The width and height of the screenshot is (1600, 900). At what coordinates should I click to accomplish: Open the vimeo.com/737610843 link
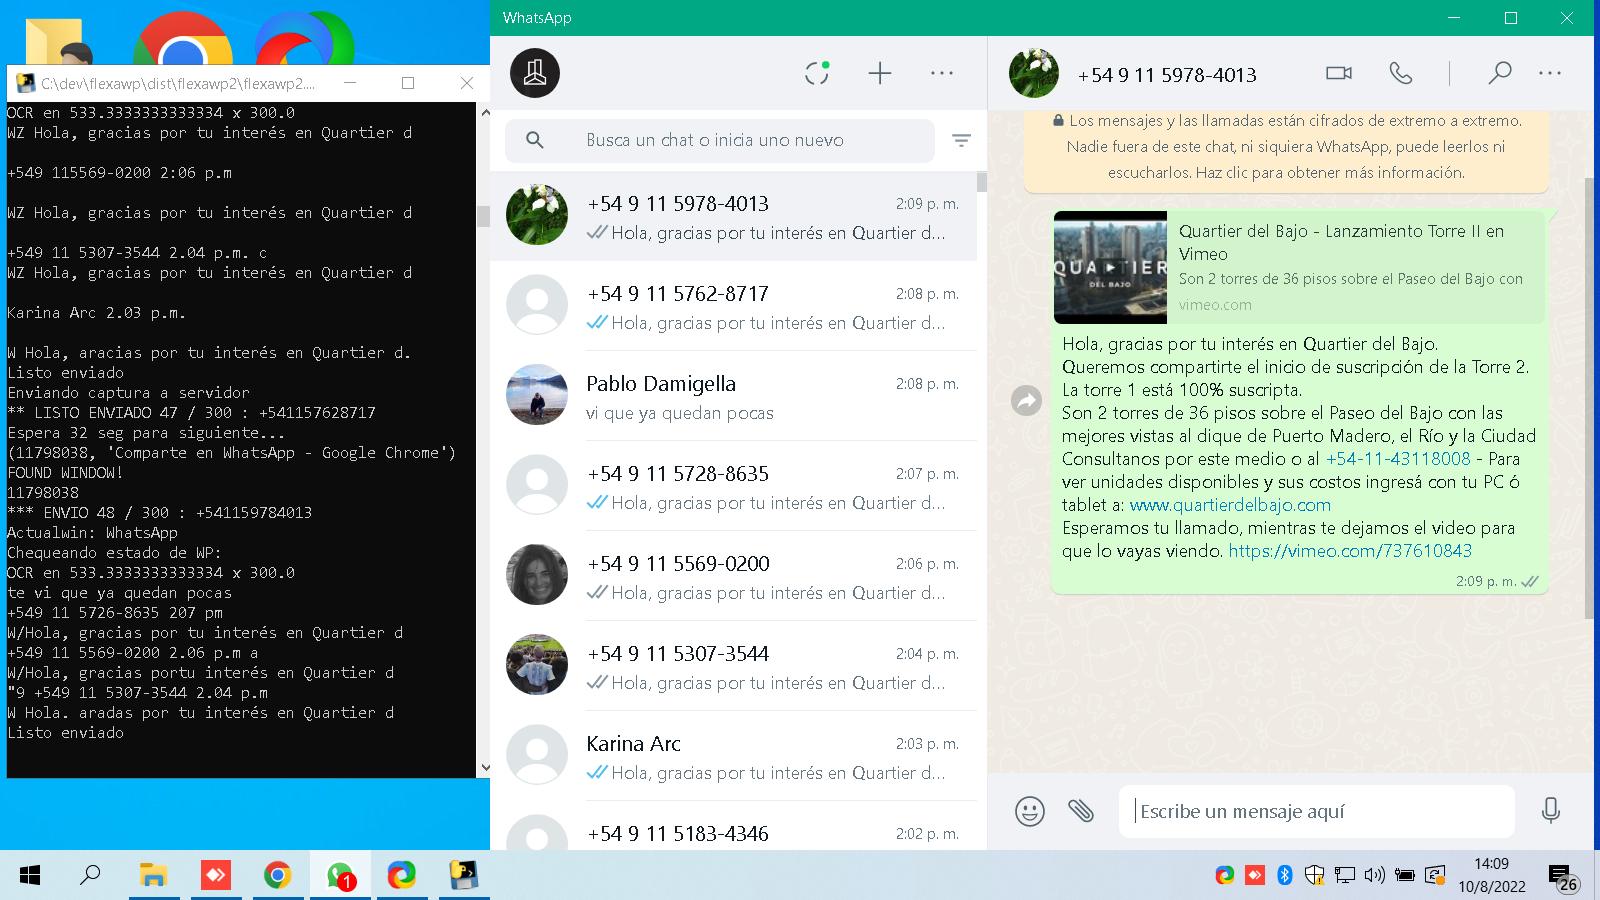click(1350, 551)
